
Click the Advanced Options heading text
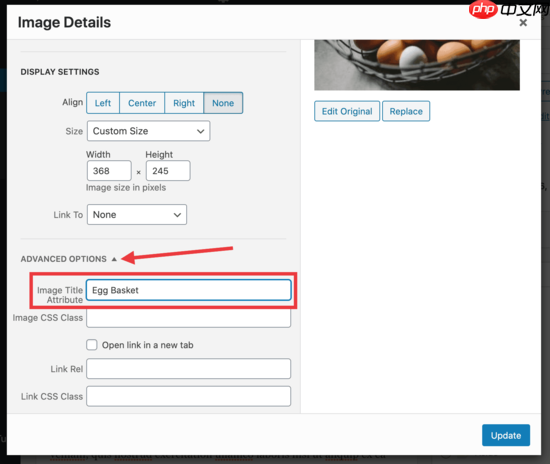point(63,259)
